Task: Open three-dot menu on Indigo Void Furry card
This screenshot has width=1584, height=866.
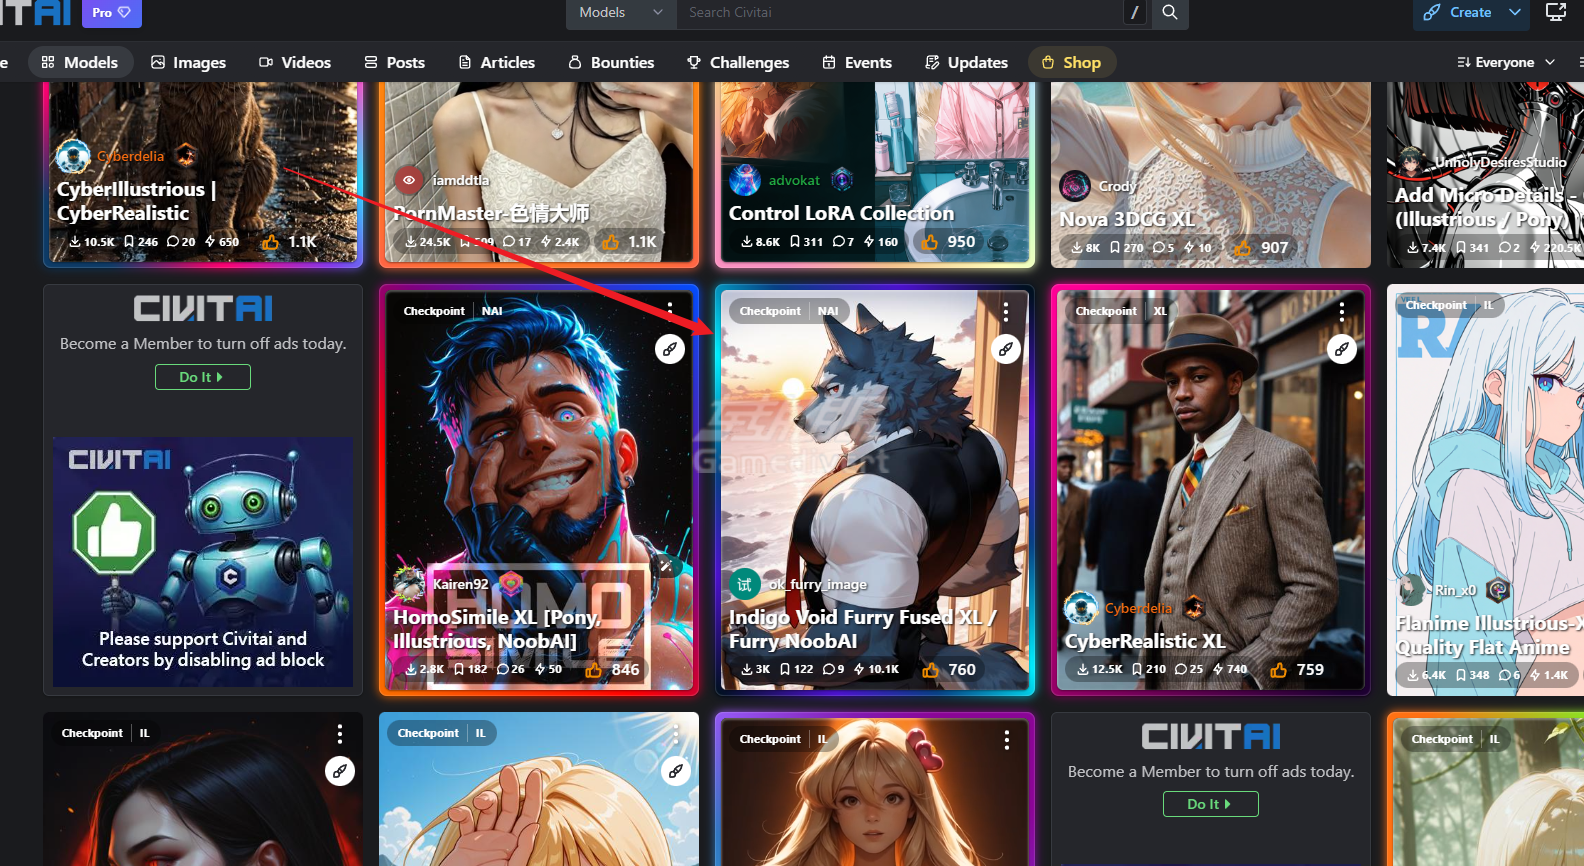Action: (x=1006, y=311)
